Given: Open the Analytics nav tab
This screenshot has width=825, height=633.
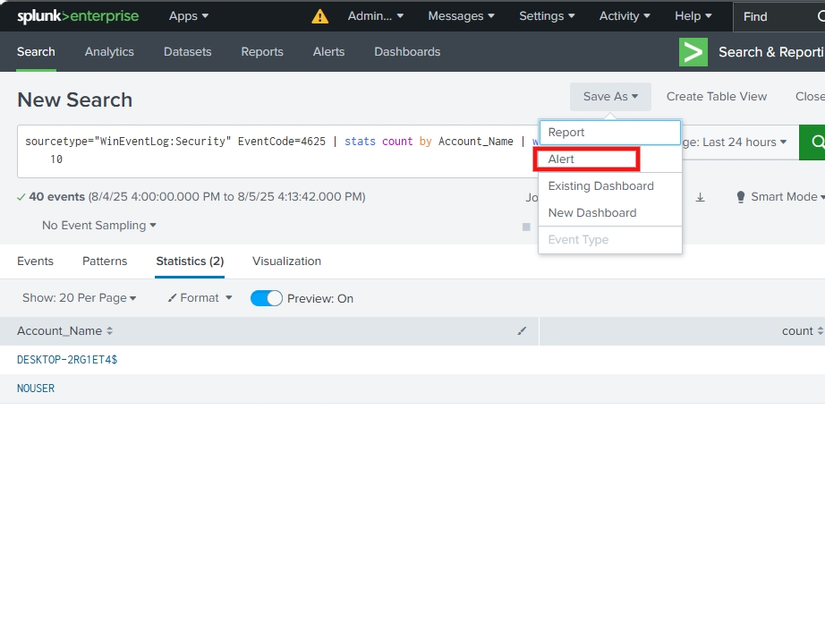Looking at the screenshot, I should [109, 52].
